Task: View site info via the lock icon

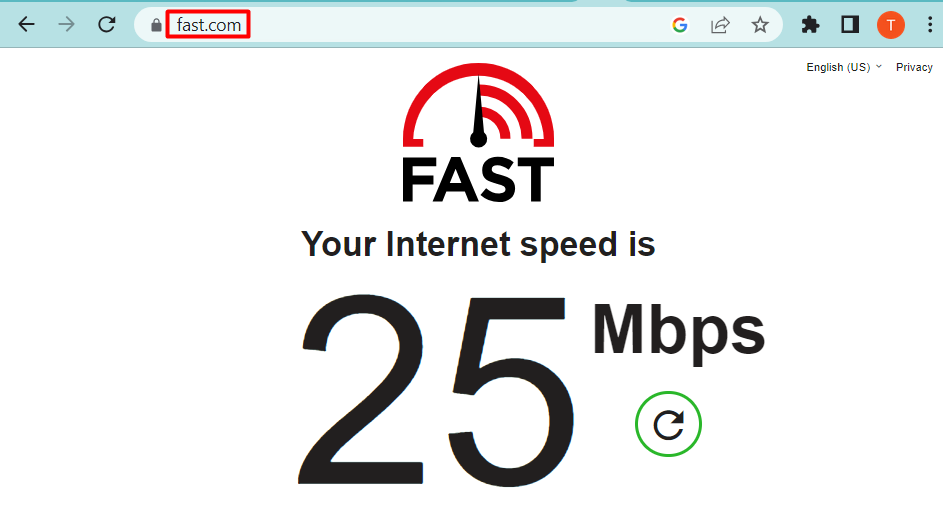Action: (x=156, y=25)
